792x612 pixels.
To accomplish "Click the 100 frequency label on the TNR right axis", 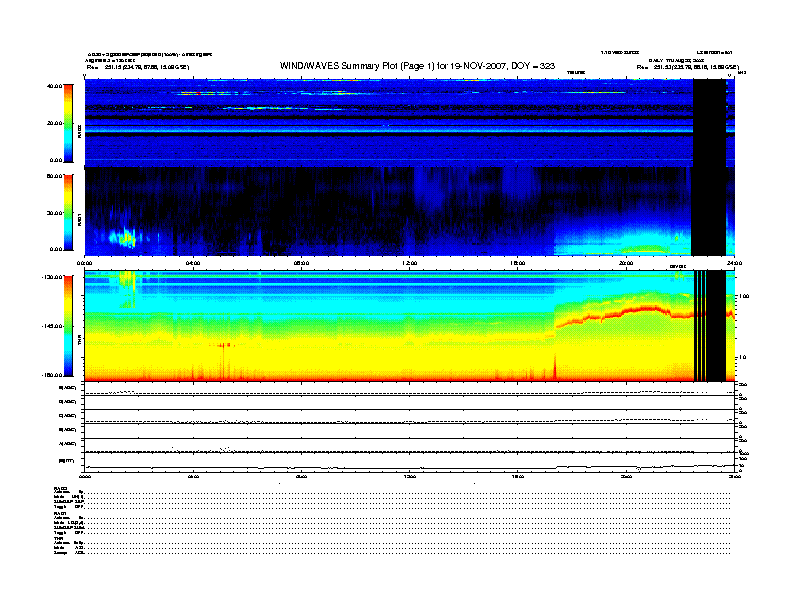I will tap(744, 296).
